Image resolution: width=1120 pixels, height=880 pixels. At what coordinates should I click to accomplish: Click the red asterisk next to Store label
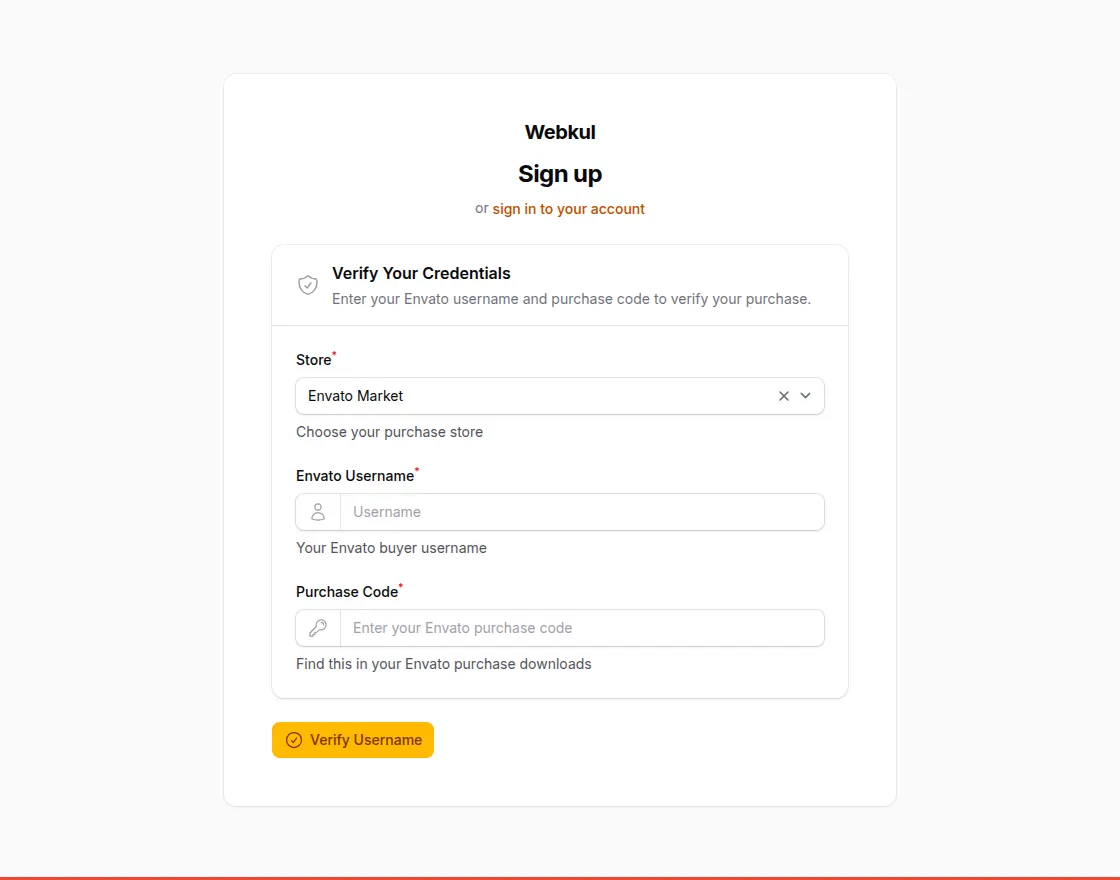click(x=333, y=353)
